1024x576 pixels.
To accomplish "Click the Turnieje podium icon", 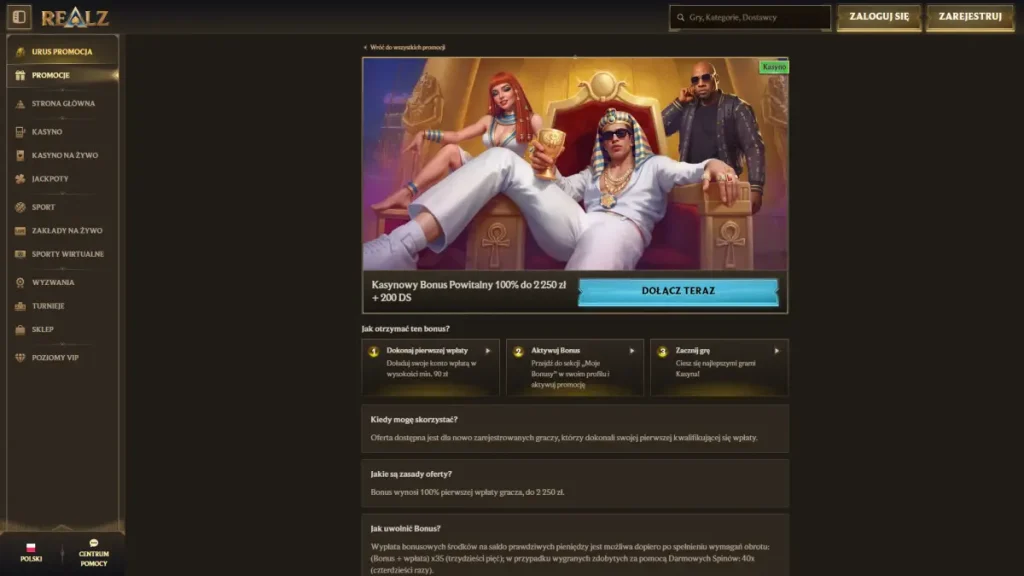I will (x=20, y=306).
